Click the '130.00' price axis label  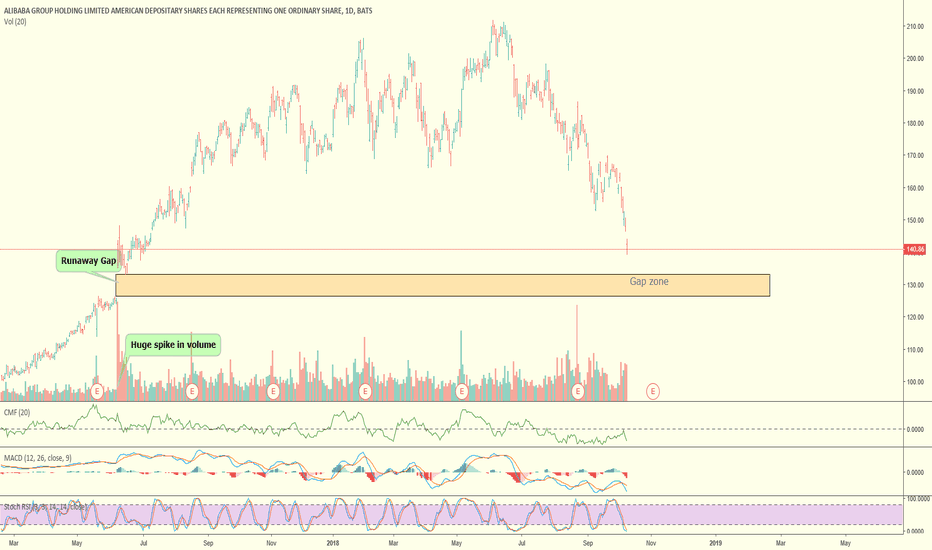[x=915, y=285]
